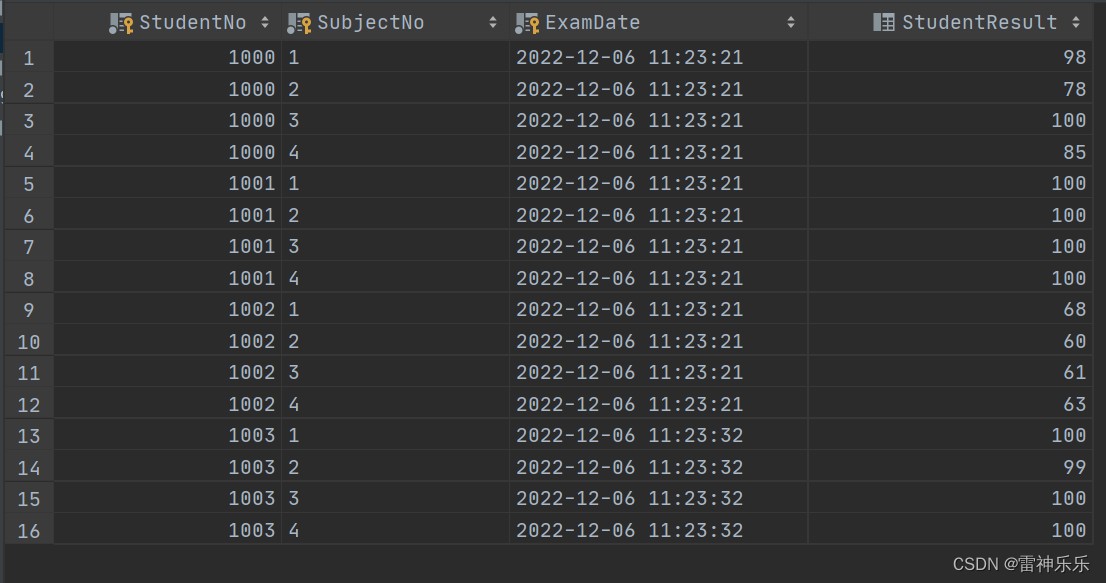Select the ExamDate cell in row 13

point(629,435)
